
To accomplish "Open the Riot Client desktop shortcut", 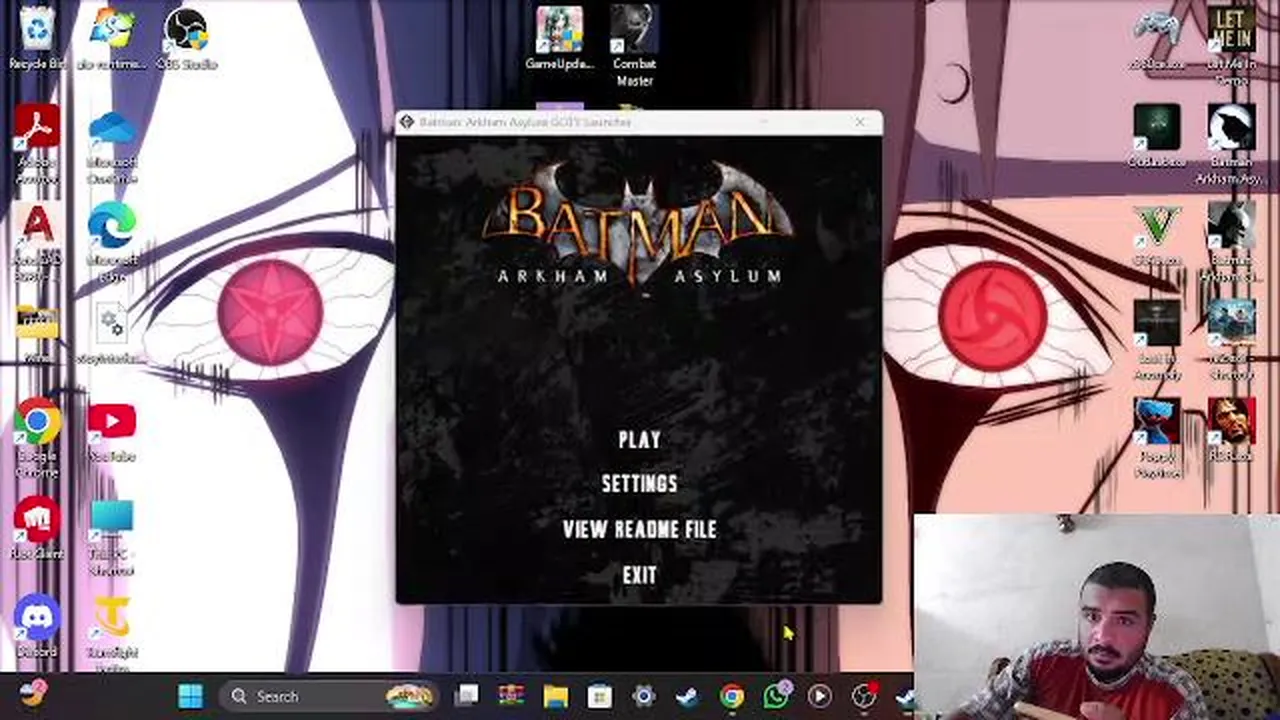I will tap(37, 528).
